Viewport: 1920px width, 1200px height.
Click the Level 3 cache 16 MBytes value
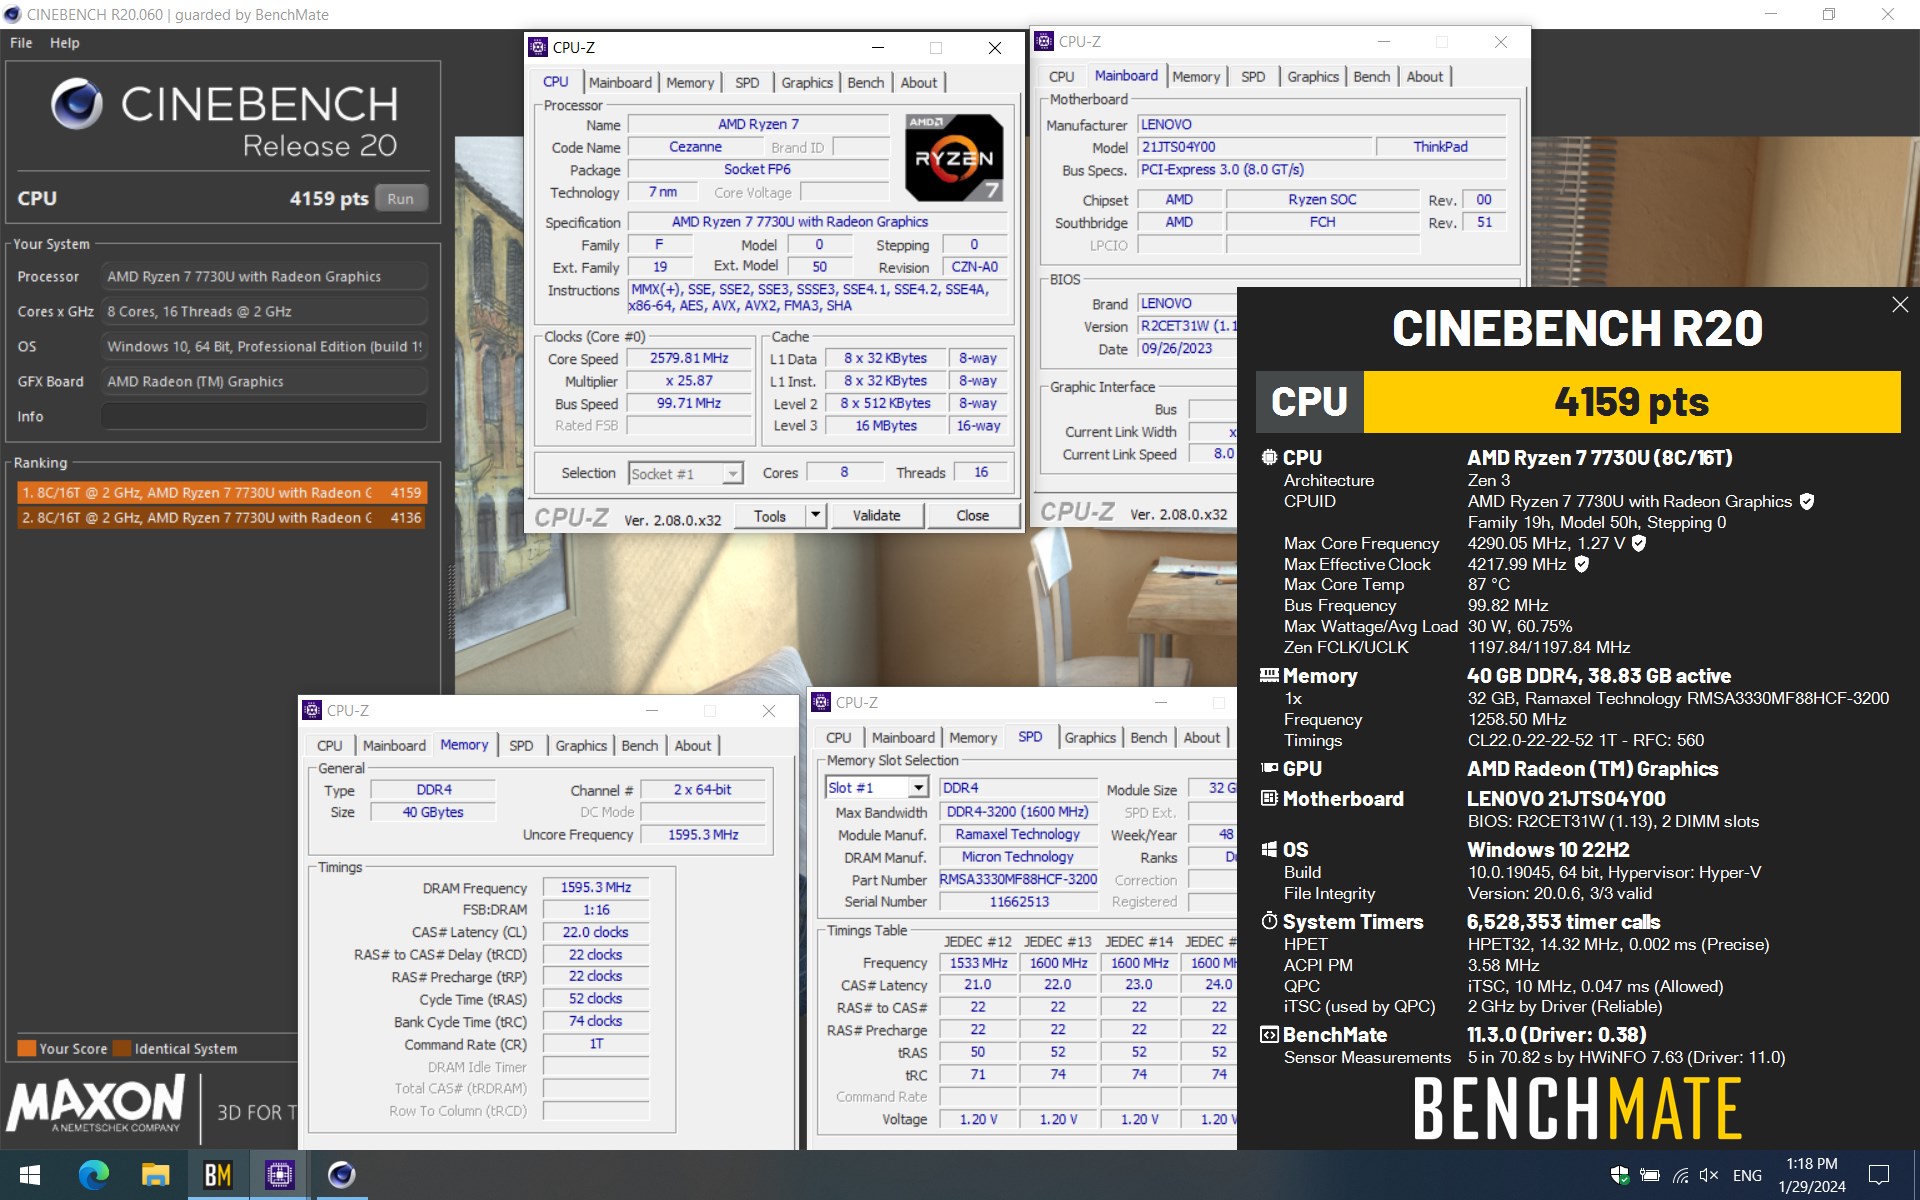click(x=886, y=425)
